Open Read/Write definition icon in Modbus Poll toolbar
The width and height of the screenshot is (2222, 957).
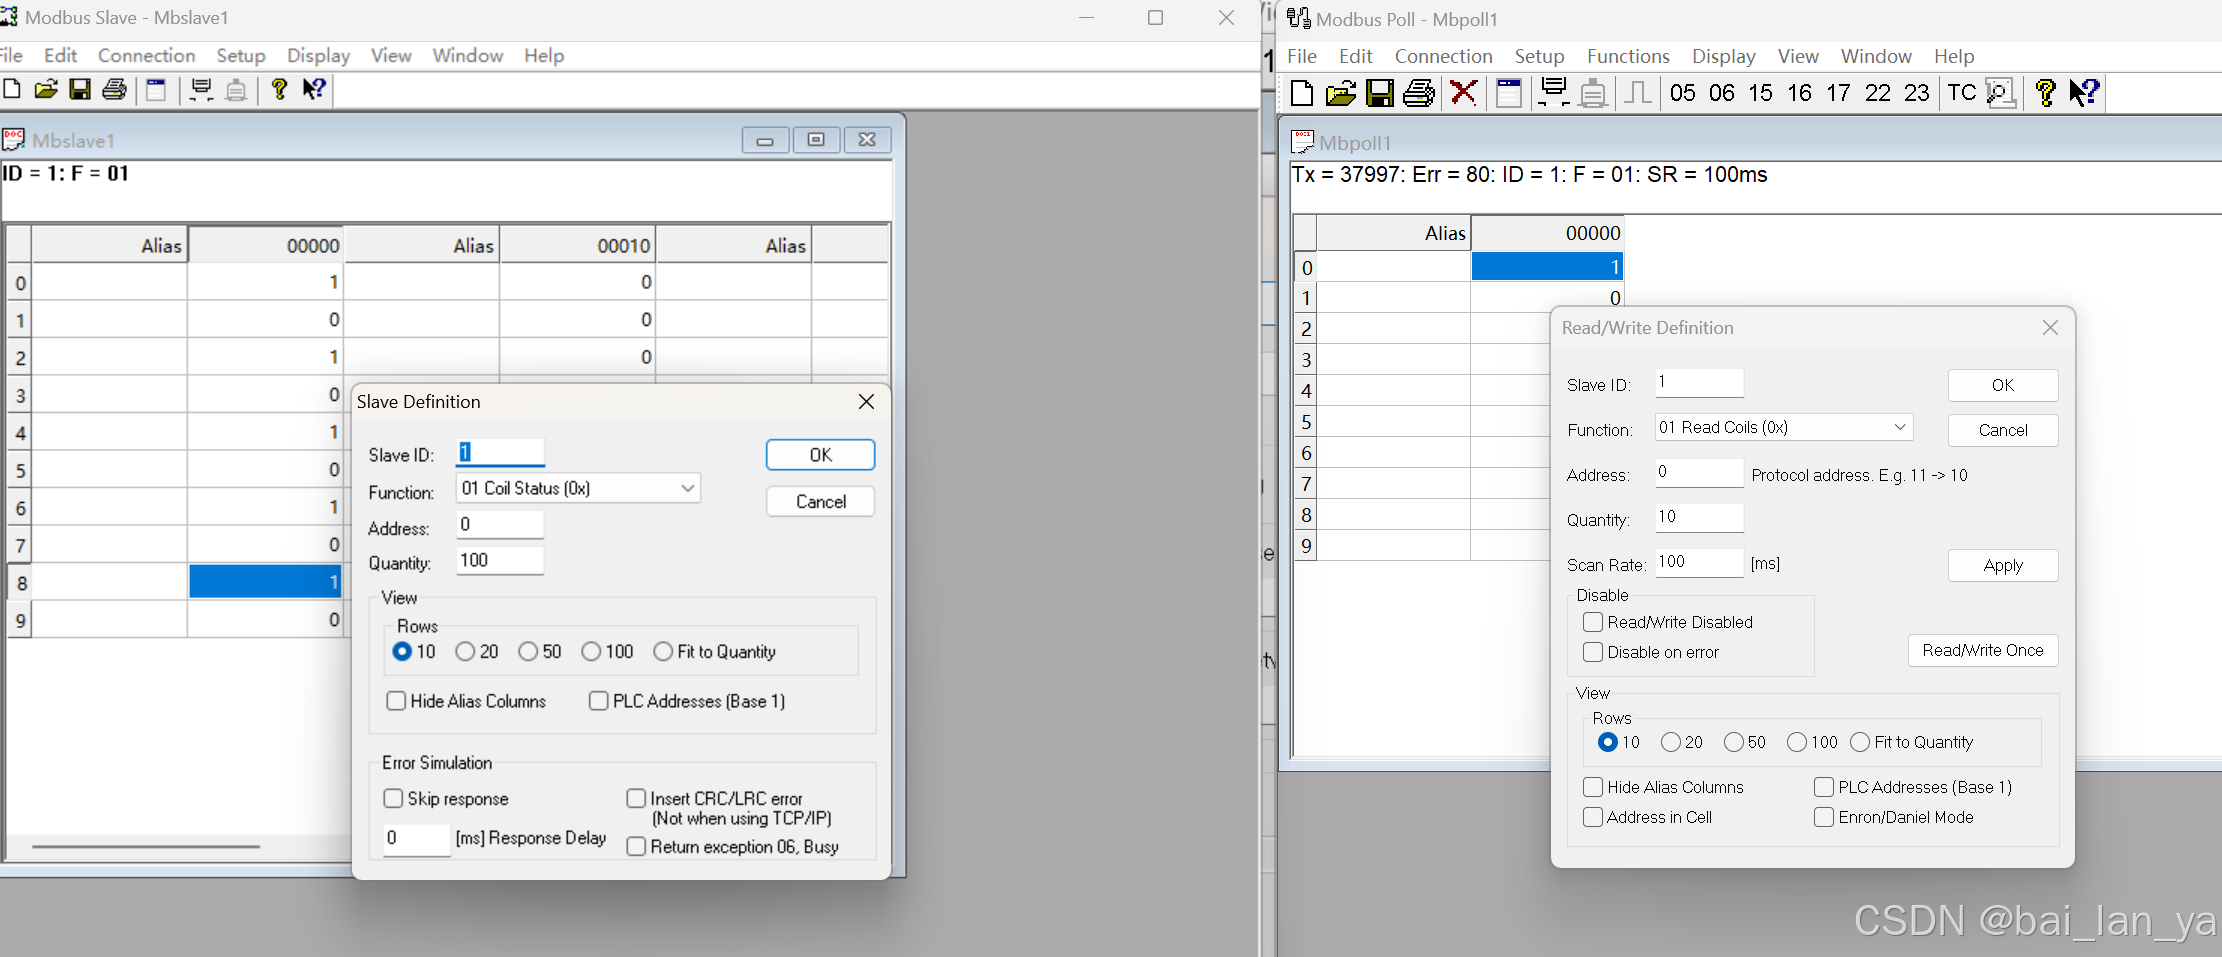point(1508,92)
